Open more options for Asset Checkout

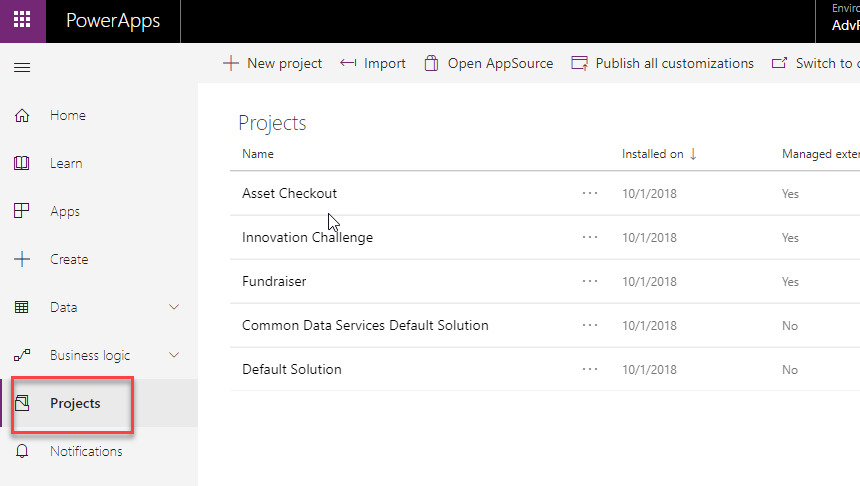590,193
